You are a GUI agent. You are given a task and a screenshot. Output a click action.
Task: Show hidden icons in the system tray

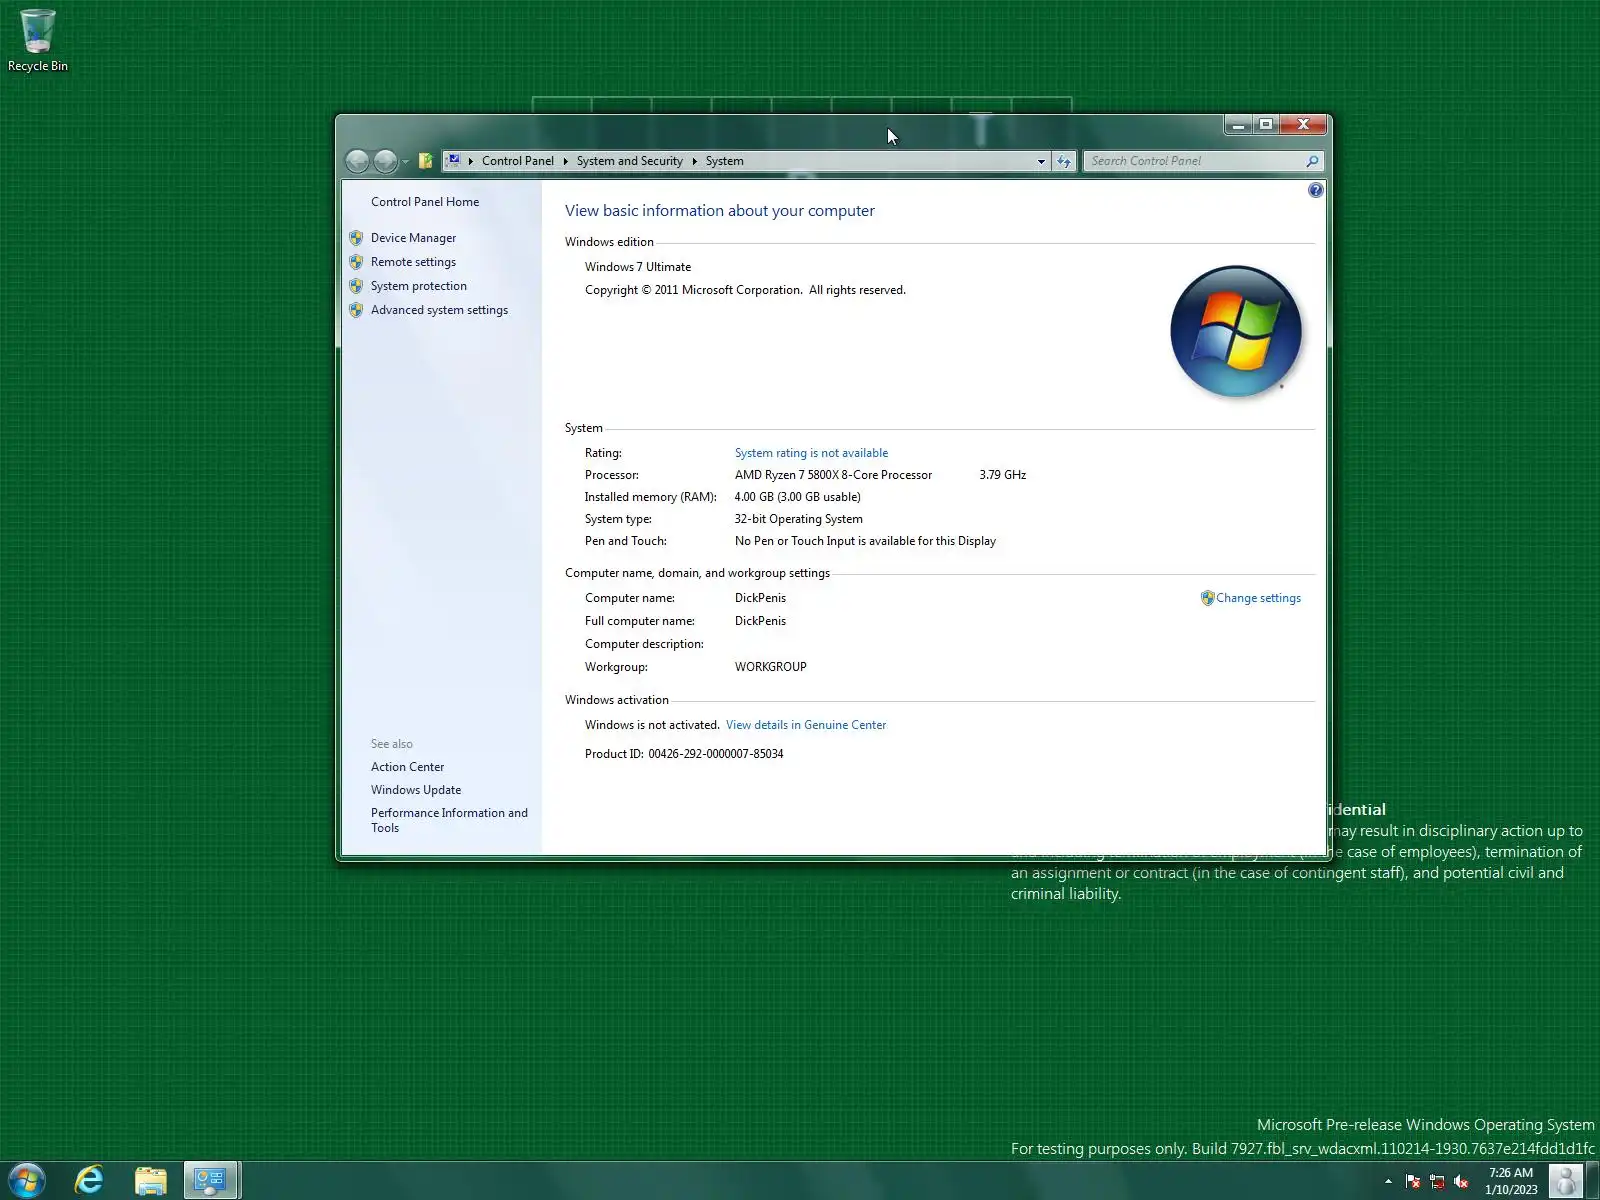coord(1388,1181)
